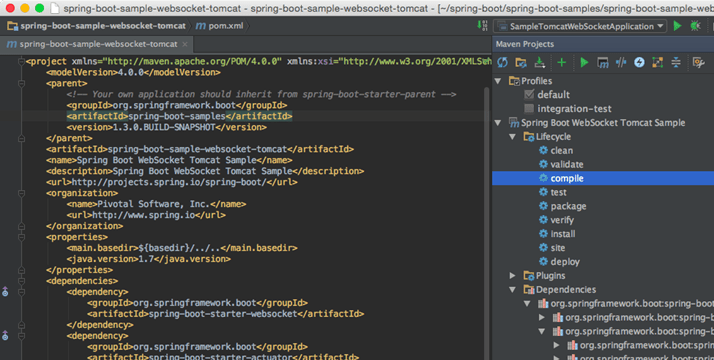The width and height of the screenshot is (714, 360).
Task: Collapse the <properties> element fold marker
Action: [x=21, y=237]
